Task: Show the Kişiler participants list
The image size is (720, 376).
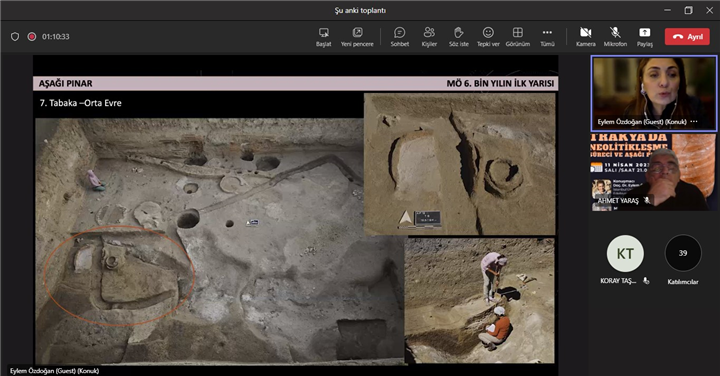Action: click(429, 37)
